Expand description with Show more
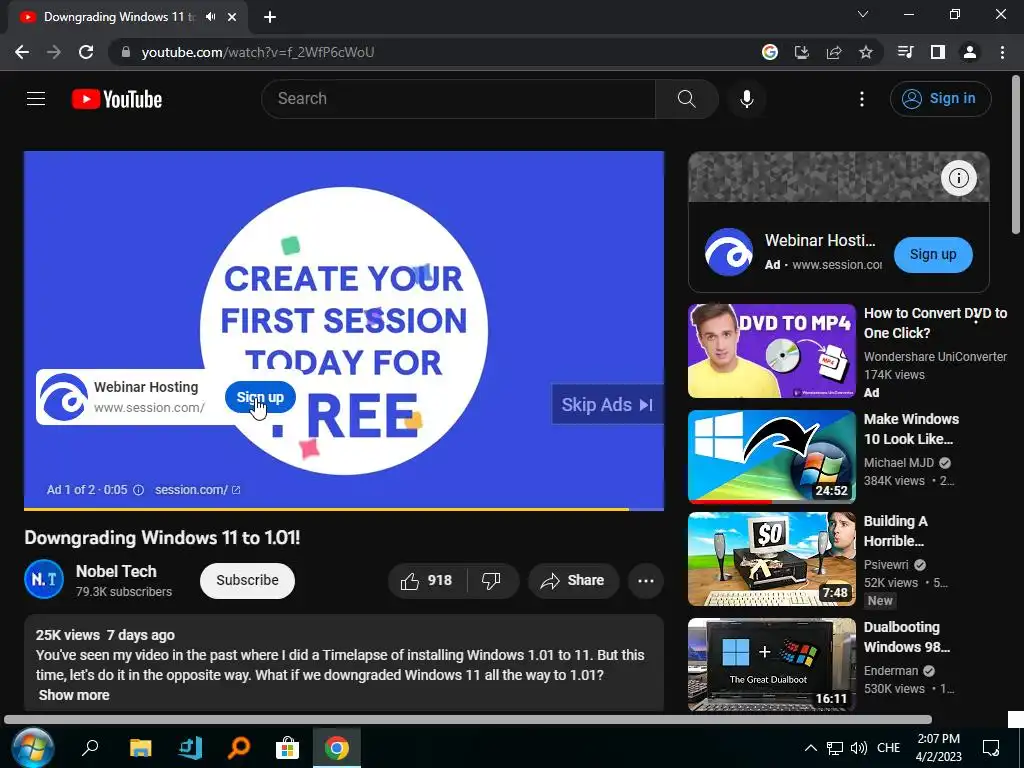The image size is (1024, 768). pyautogui.click(x=74, y=696)
